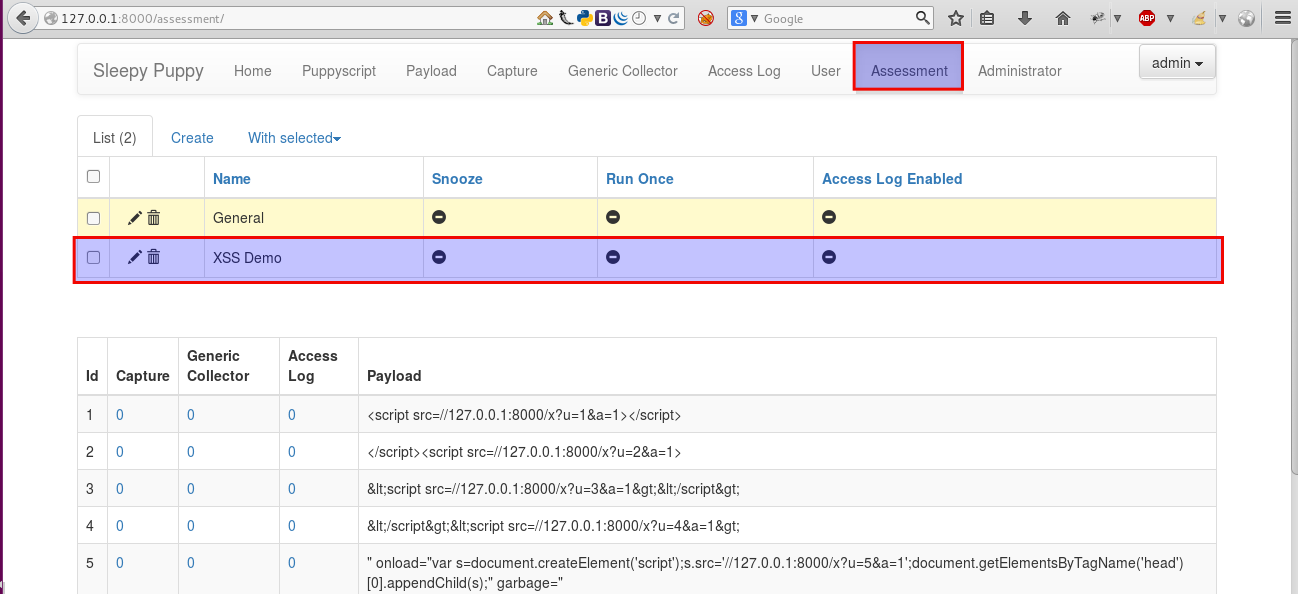The width and height of the screenshot is (1298, 594).
Task: Edit the General assessment with pencil icon
Action: [x=134, y=218]
